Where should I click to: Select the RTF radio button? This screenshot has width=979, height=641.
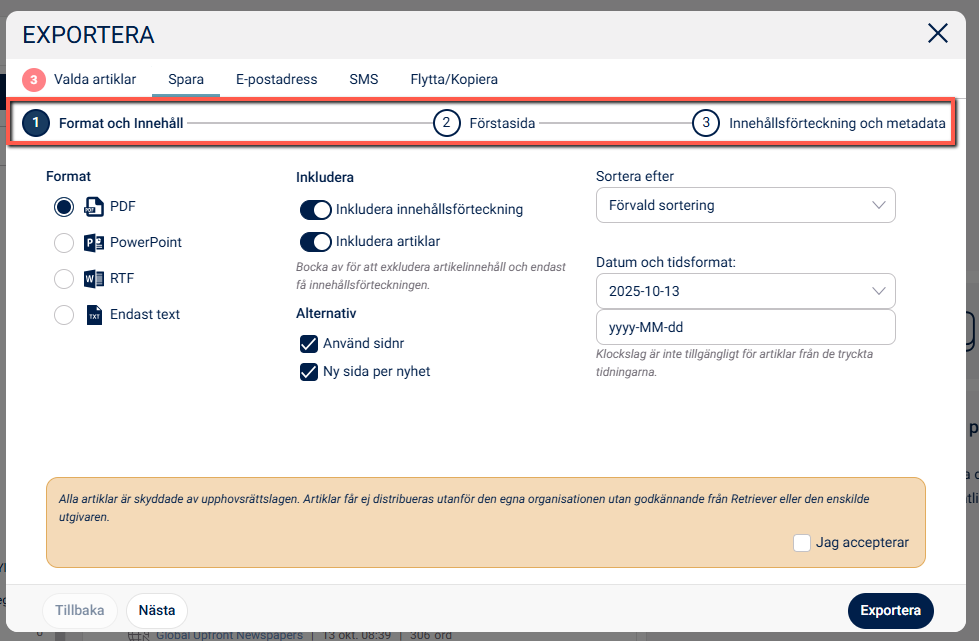(64, 278)
